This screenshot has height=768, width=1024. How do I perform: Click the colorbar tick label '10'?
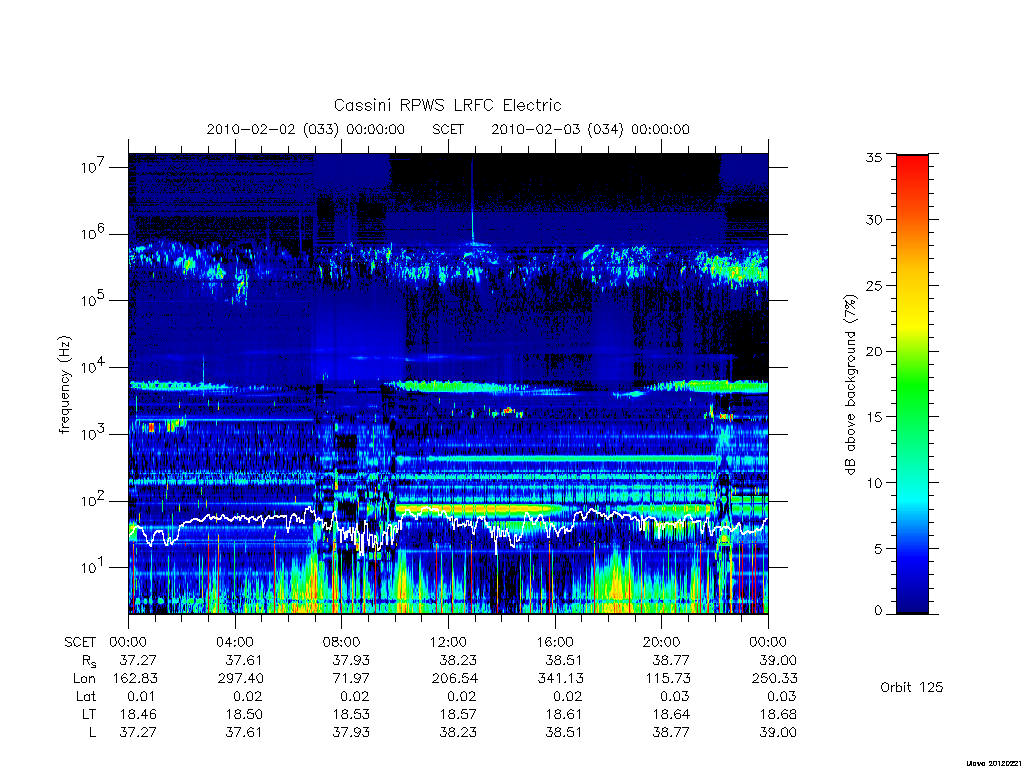click(x=874, y=483)
